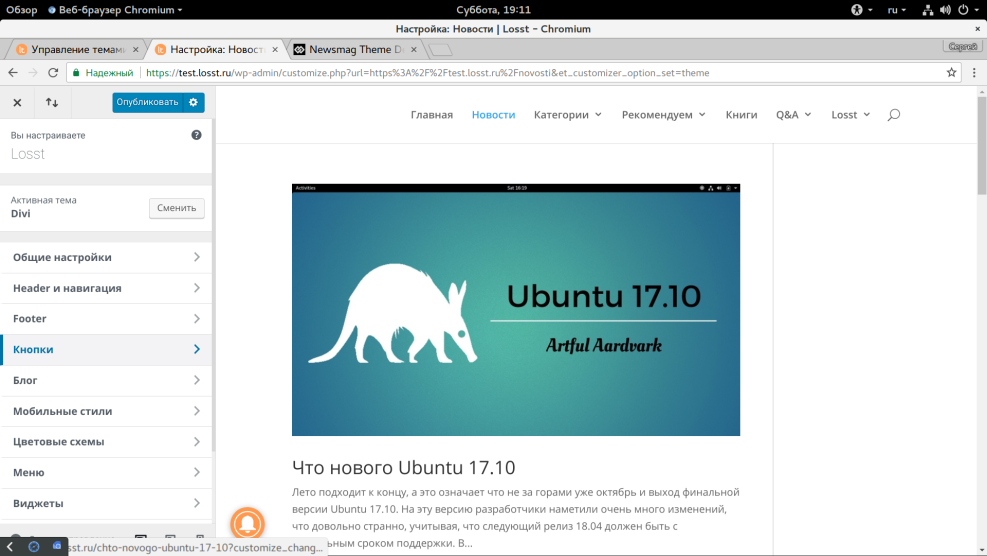This screenshot has width=987, height=556.
Task: Open the article Что нового Ubuntu 17.10
Action: point(403,467)
